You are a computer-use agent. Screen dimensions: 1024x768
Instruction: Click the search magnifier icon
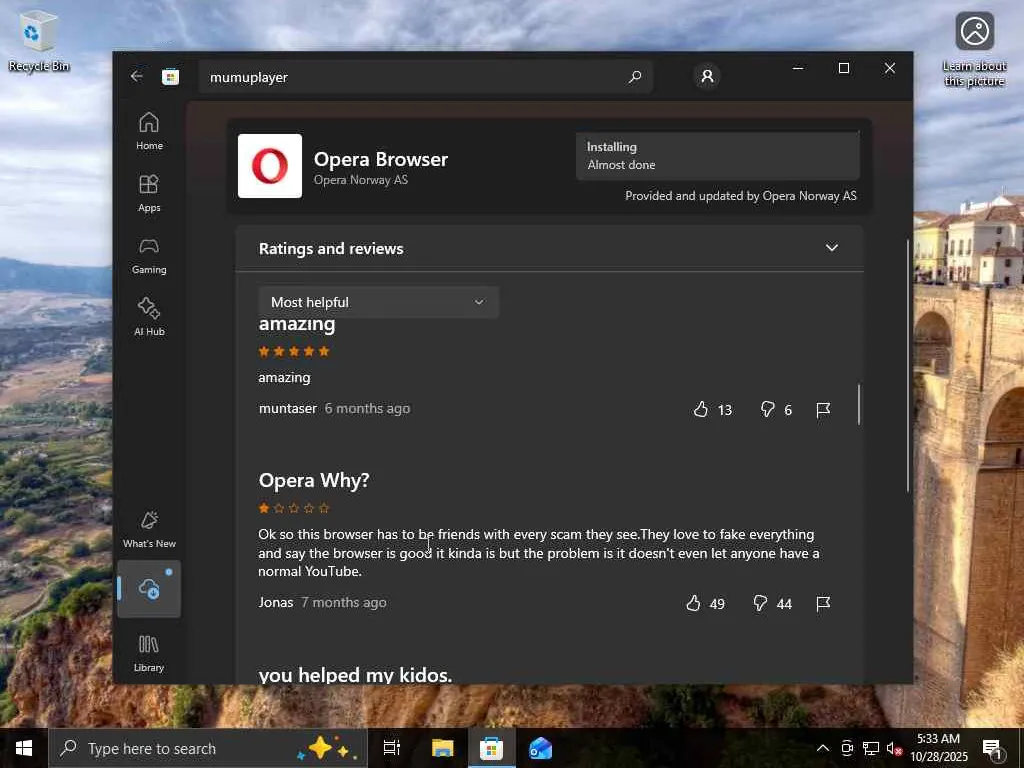(x=635, y=77)
